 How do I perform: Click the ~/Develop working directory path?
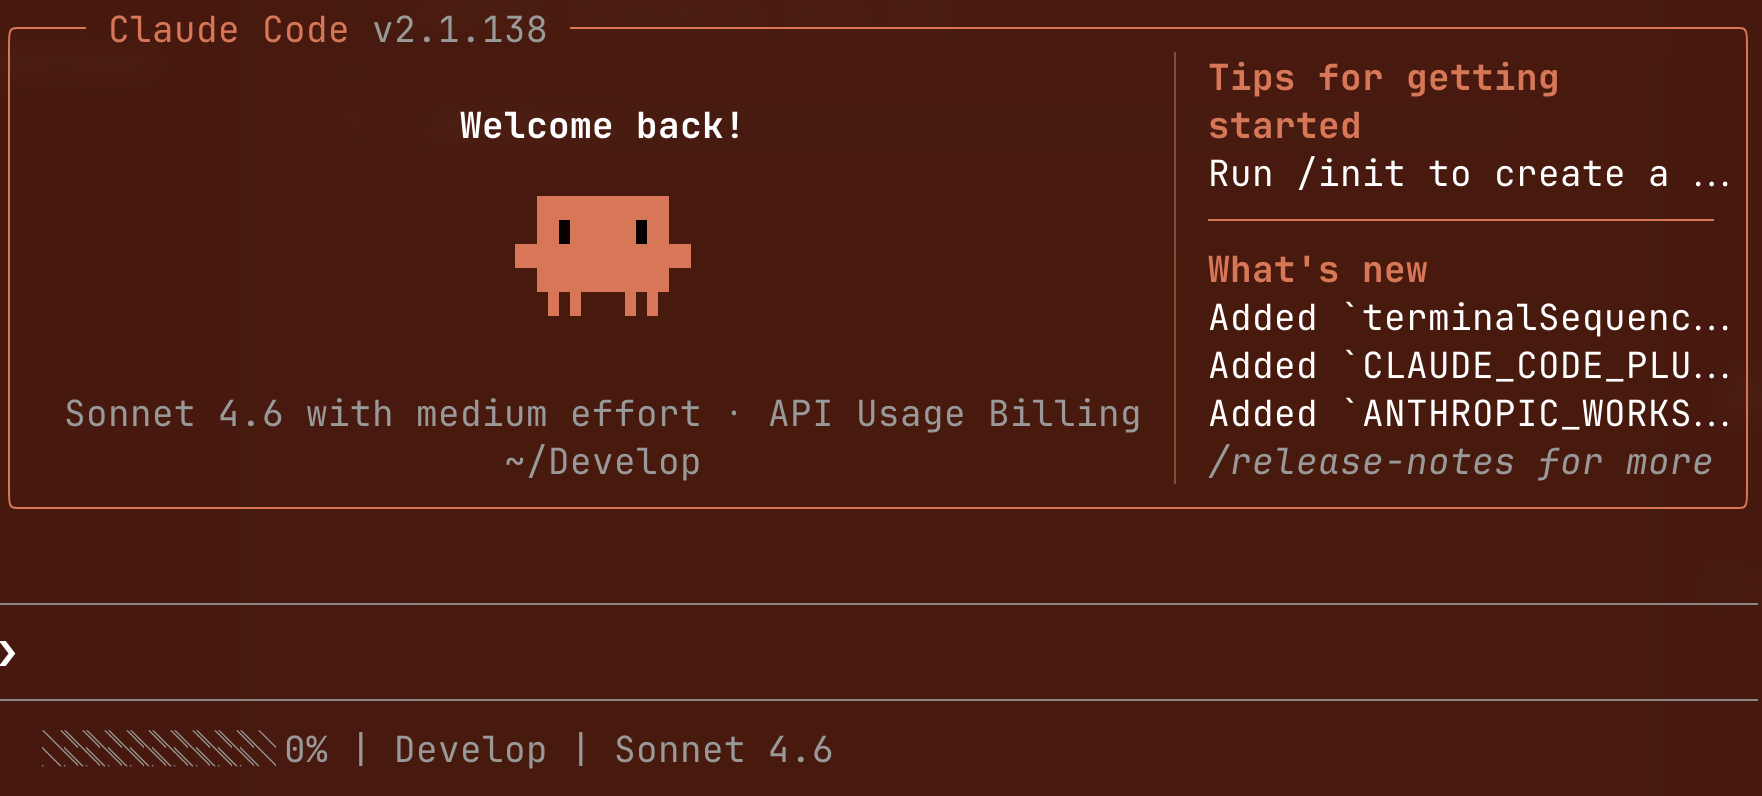click(603, 462)
